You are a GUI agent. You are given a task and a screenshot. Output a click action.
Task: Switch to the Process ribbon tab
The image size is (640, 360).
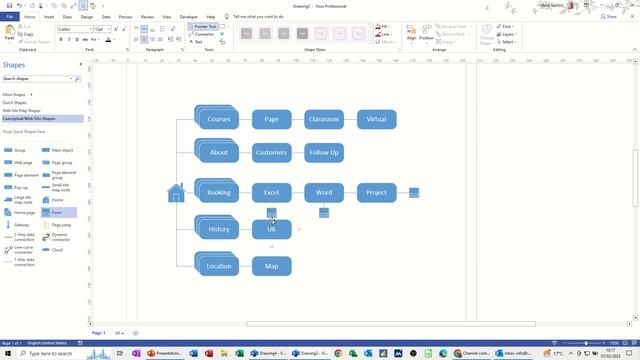125,17
